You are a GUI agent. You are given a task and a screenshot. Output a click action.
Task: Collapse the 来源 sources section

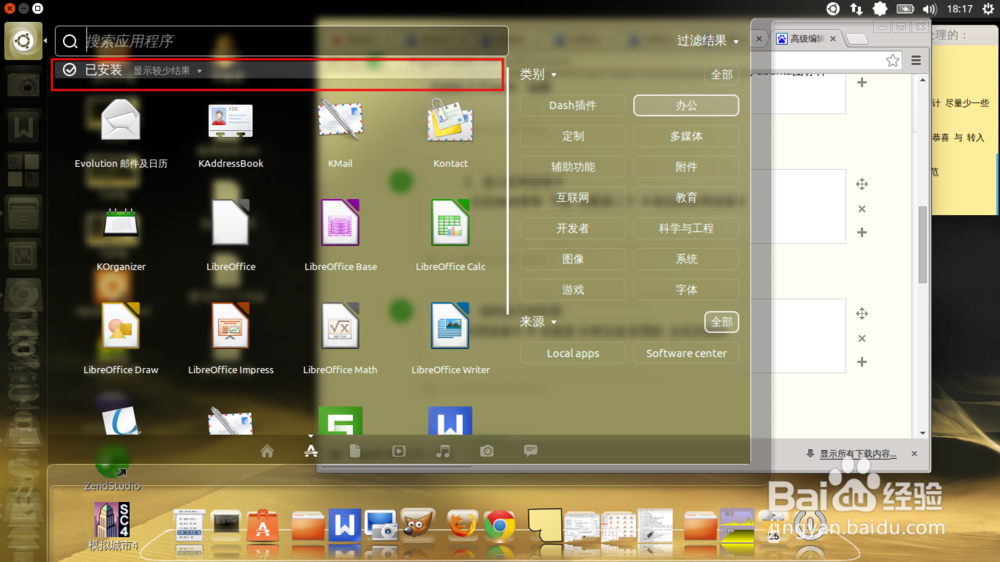click(x=538, y=322)
